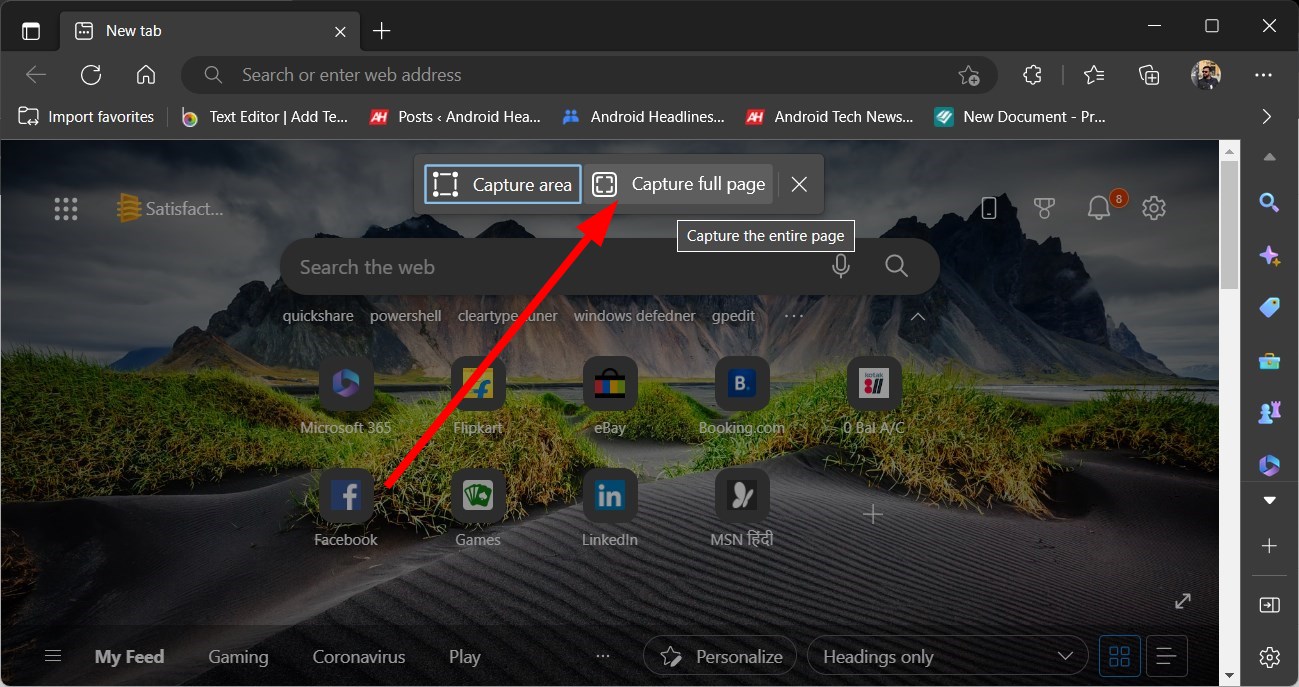The height and width of the screenshot is (687, 1299).
Task: Close the web capture toolbar
Action: pos(799,184)
